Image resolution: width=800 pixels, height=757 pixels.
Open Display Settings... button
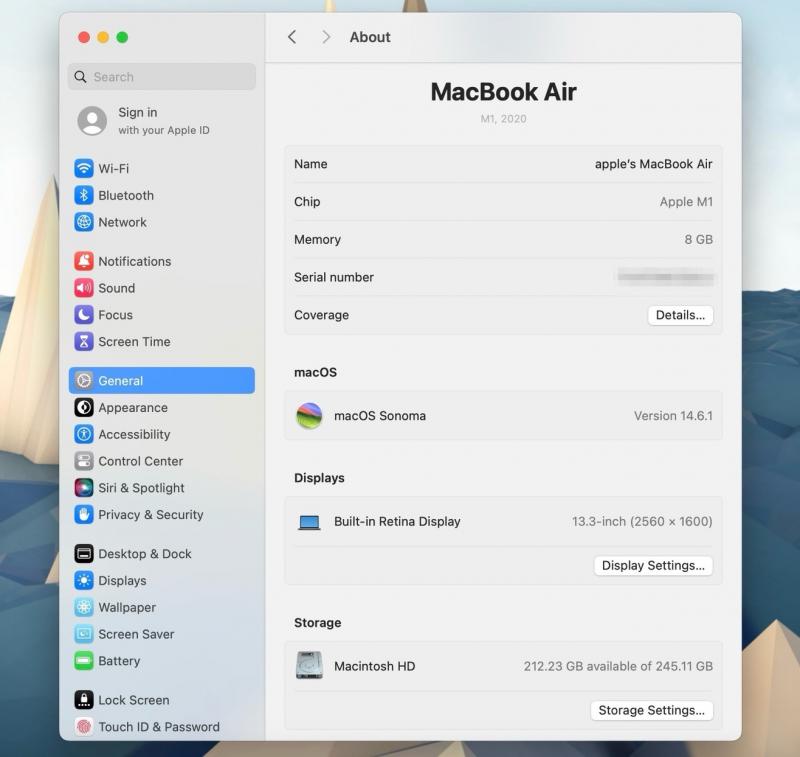653,566
